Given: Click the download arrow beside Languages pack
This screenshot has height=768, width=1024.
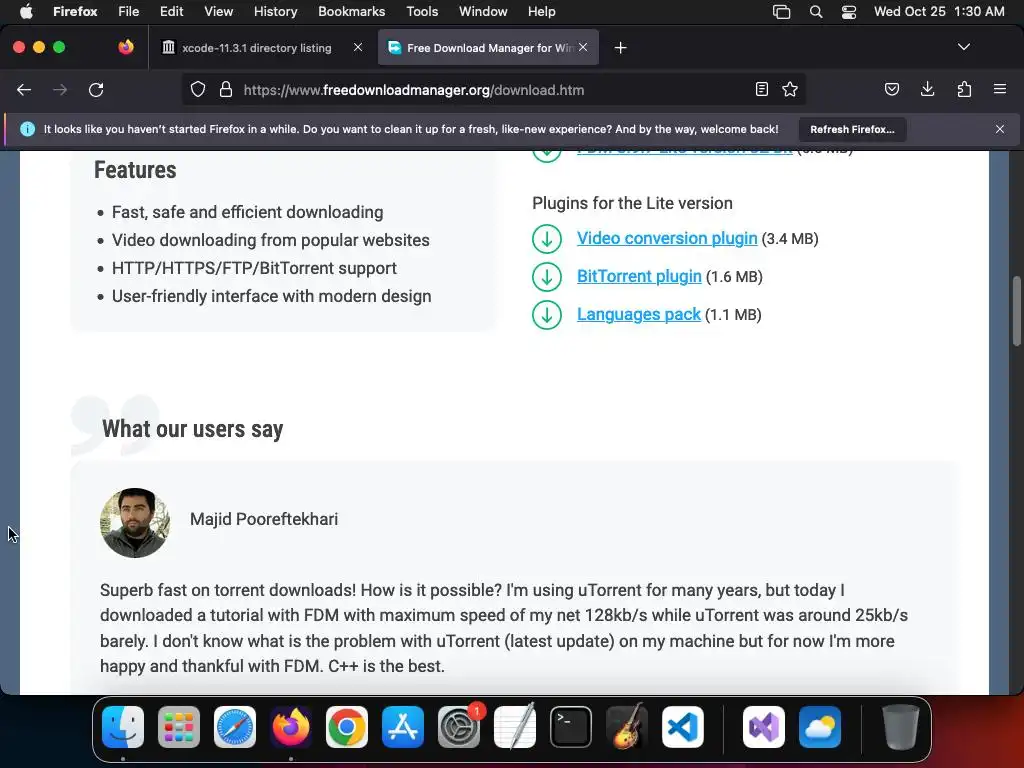Looking at the screenshot, I should [x=547, y=315].
